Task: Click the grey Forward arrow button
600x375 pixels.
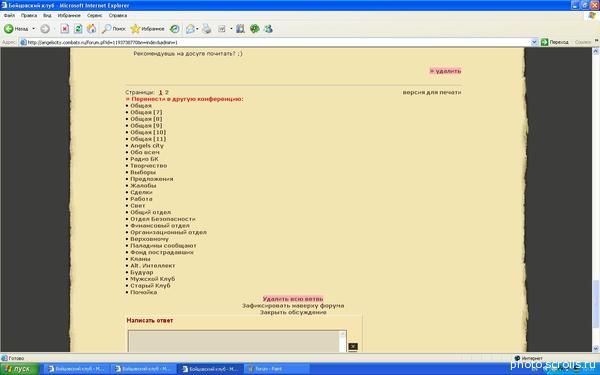Action: (45, 29)
